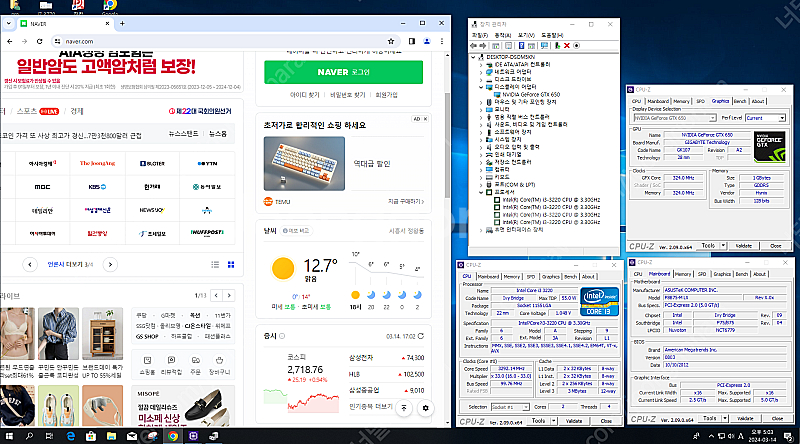Image resolution: width=800 pixels, height=444 pixels.
Task: Go to next shopping live page
Action: tap(229, 295)
